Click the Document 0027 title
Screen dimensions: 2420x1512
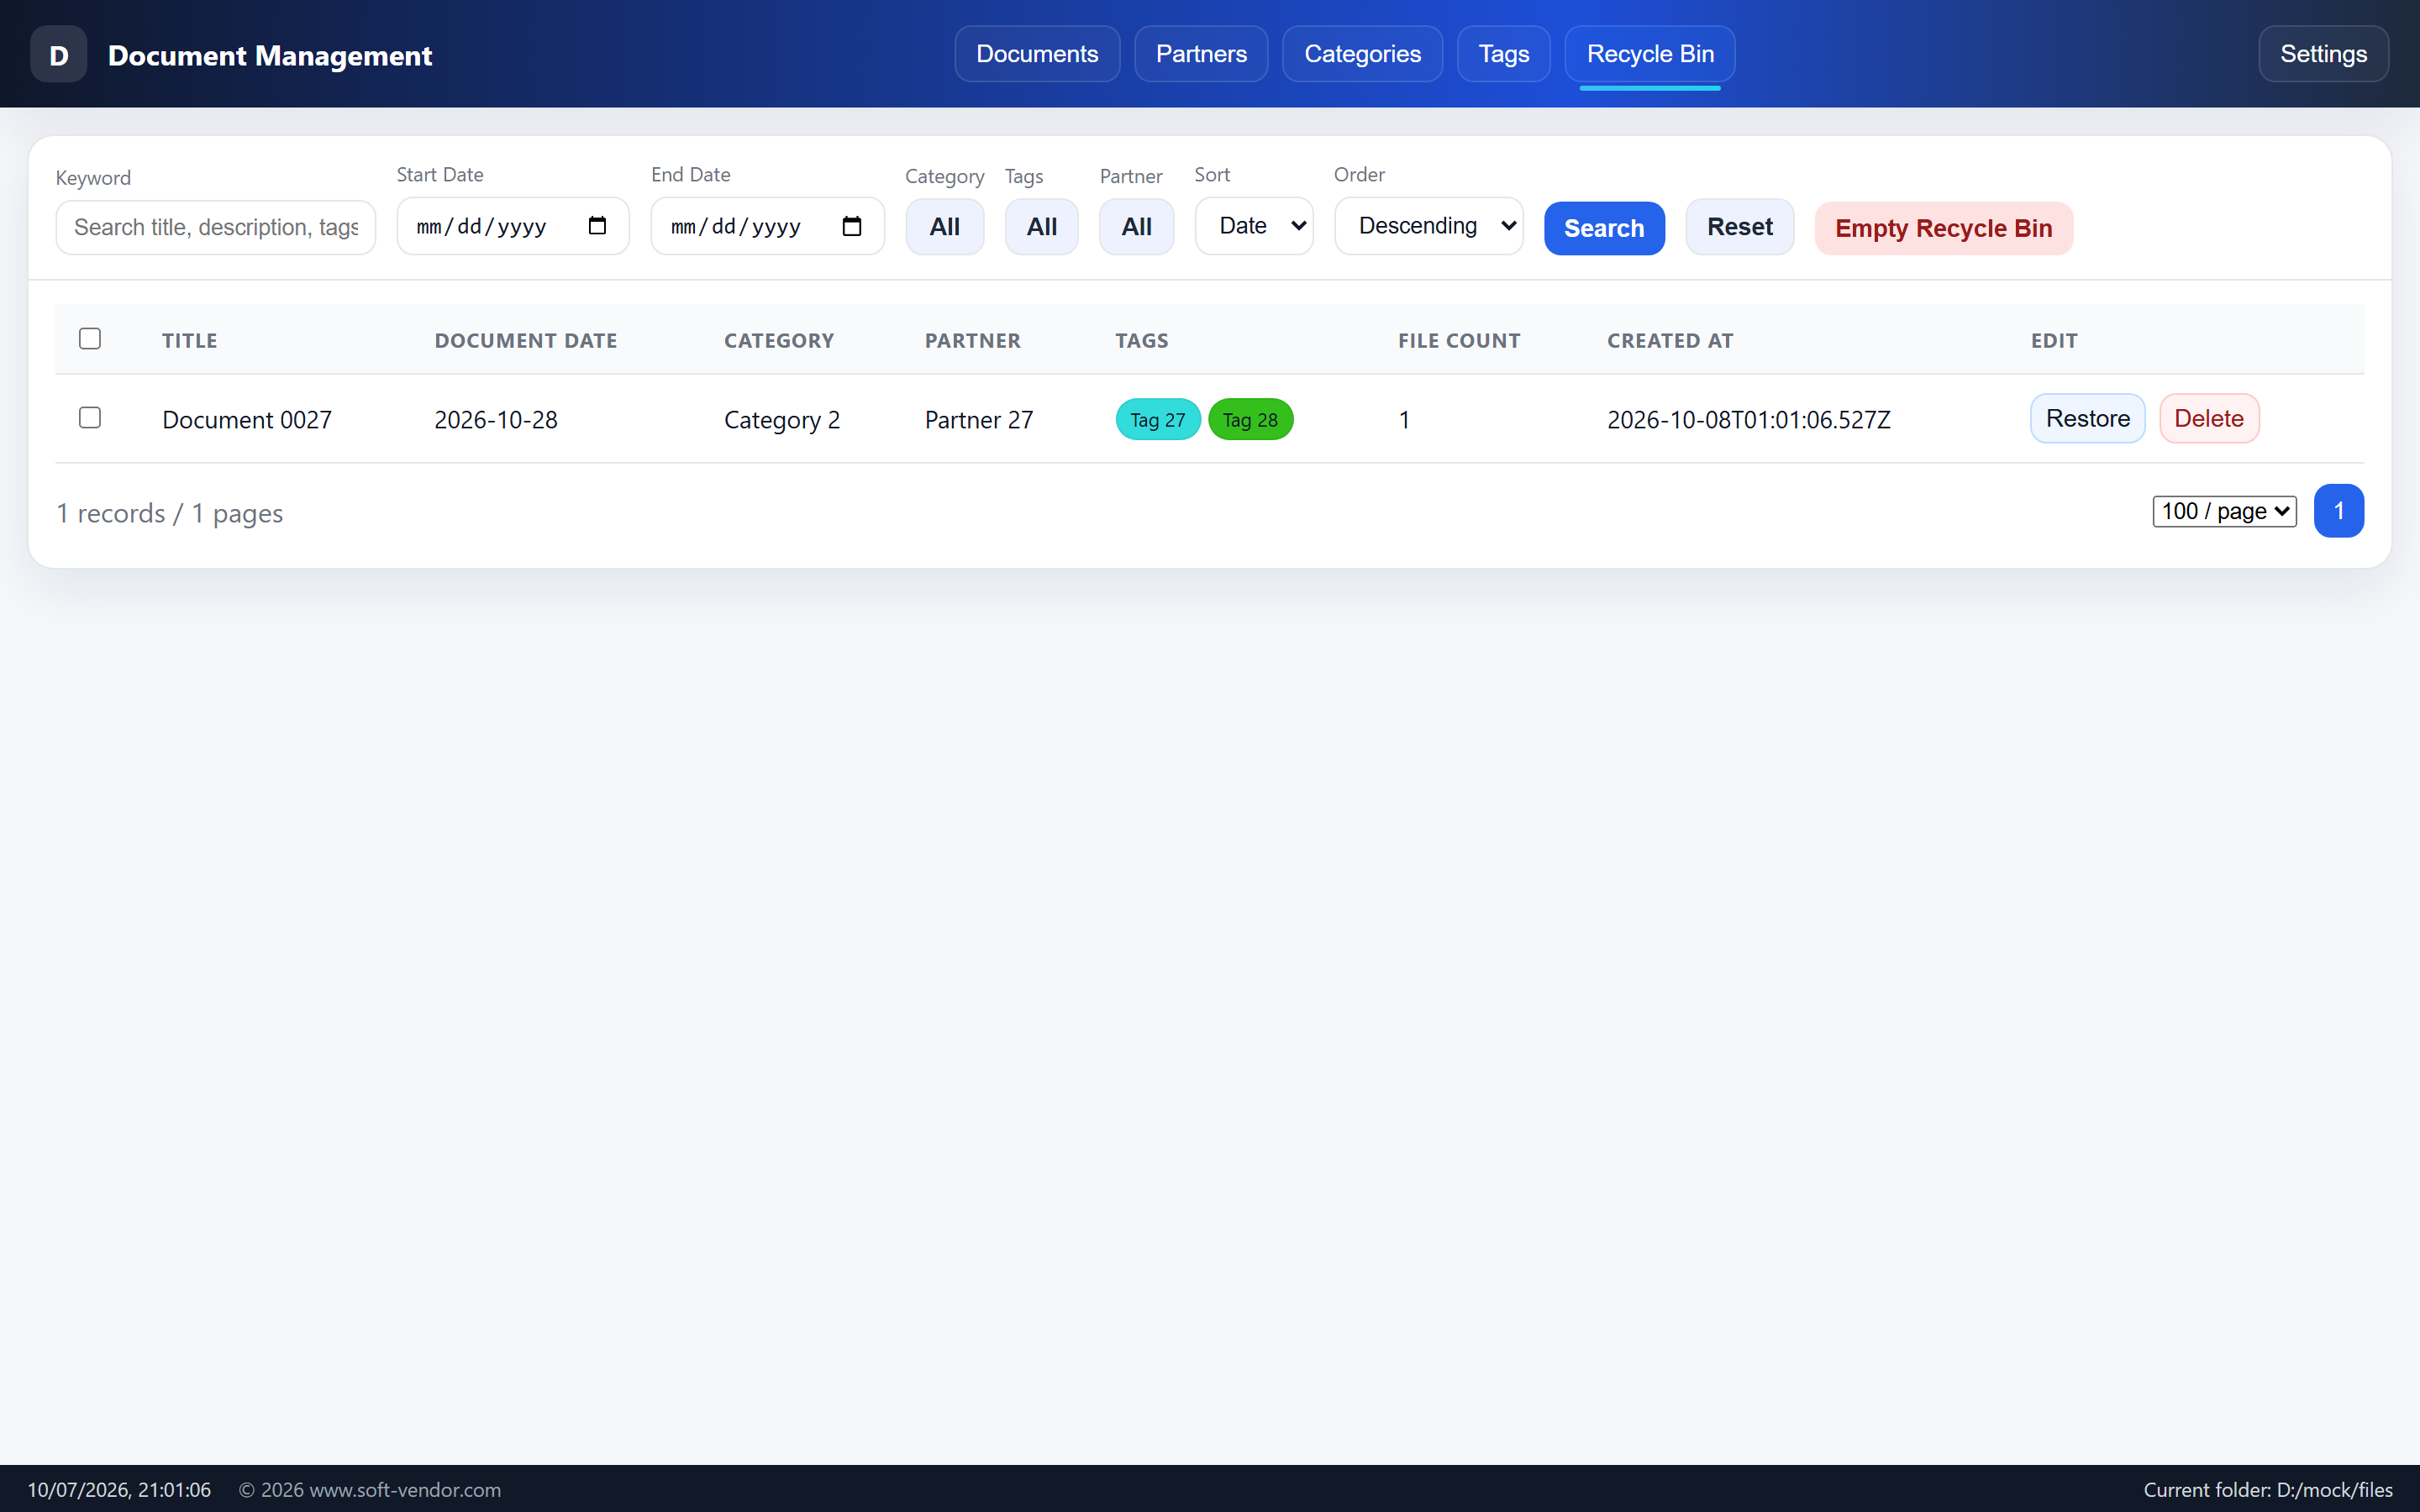click(247, 420)
